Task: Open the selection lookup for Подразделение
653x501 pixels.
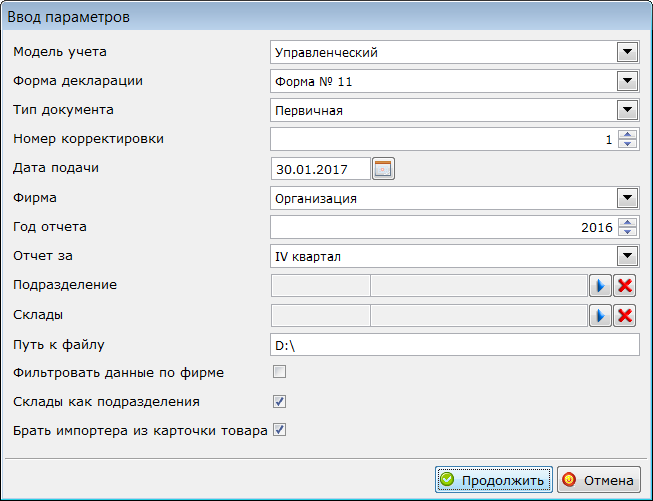Action: tap(600, 286)
